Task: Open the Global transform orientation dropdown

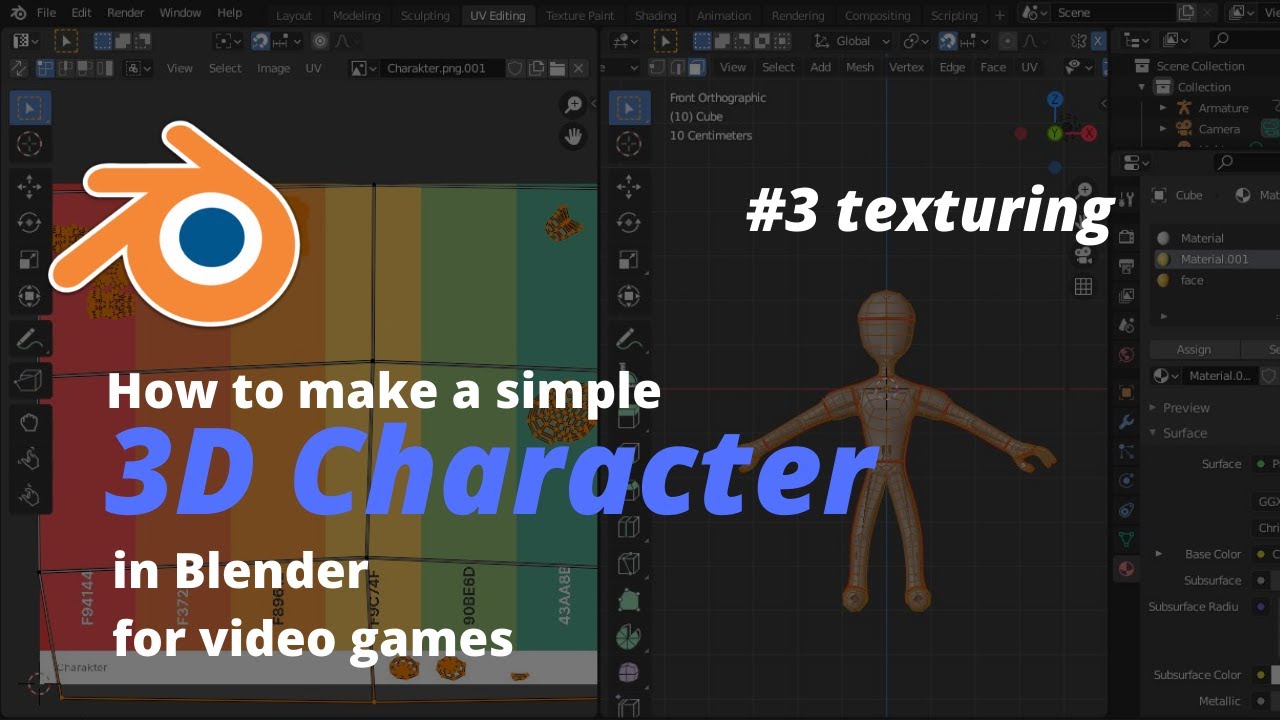Action: coord(851,41)
